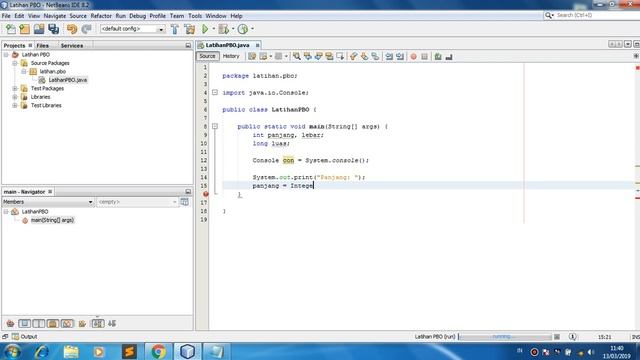Click the Next Bookmark icon
The height and width of the screenshot is (360, 640).
(x=364, y=57)
